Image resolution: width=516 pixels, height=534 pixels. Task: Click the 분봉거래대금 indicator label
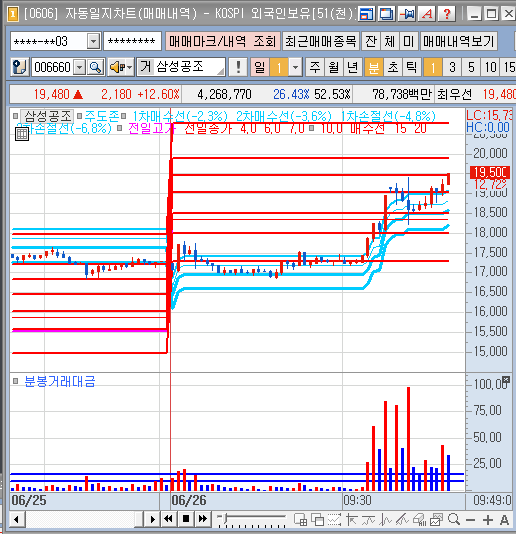[x=60, y=381]
